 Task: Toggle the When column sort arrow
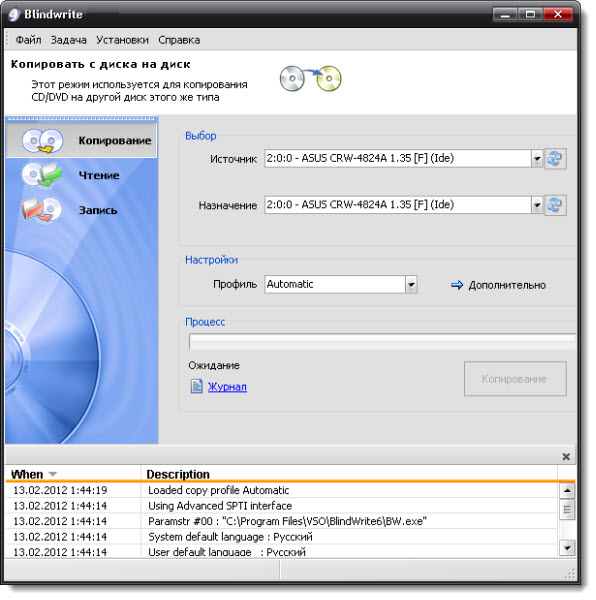pyautogui.click(x=53, y=474)
